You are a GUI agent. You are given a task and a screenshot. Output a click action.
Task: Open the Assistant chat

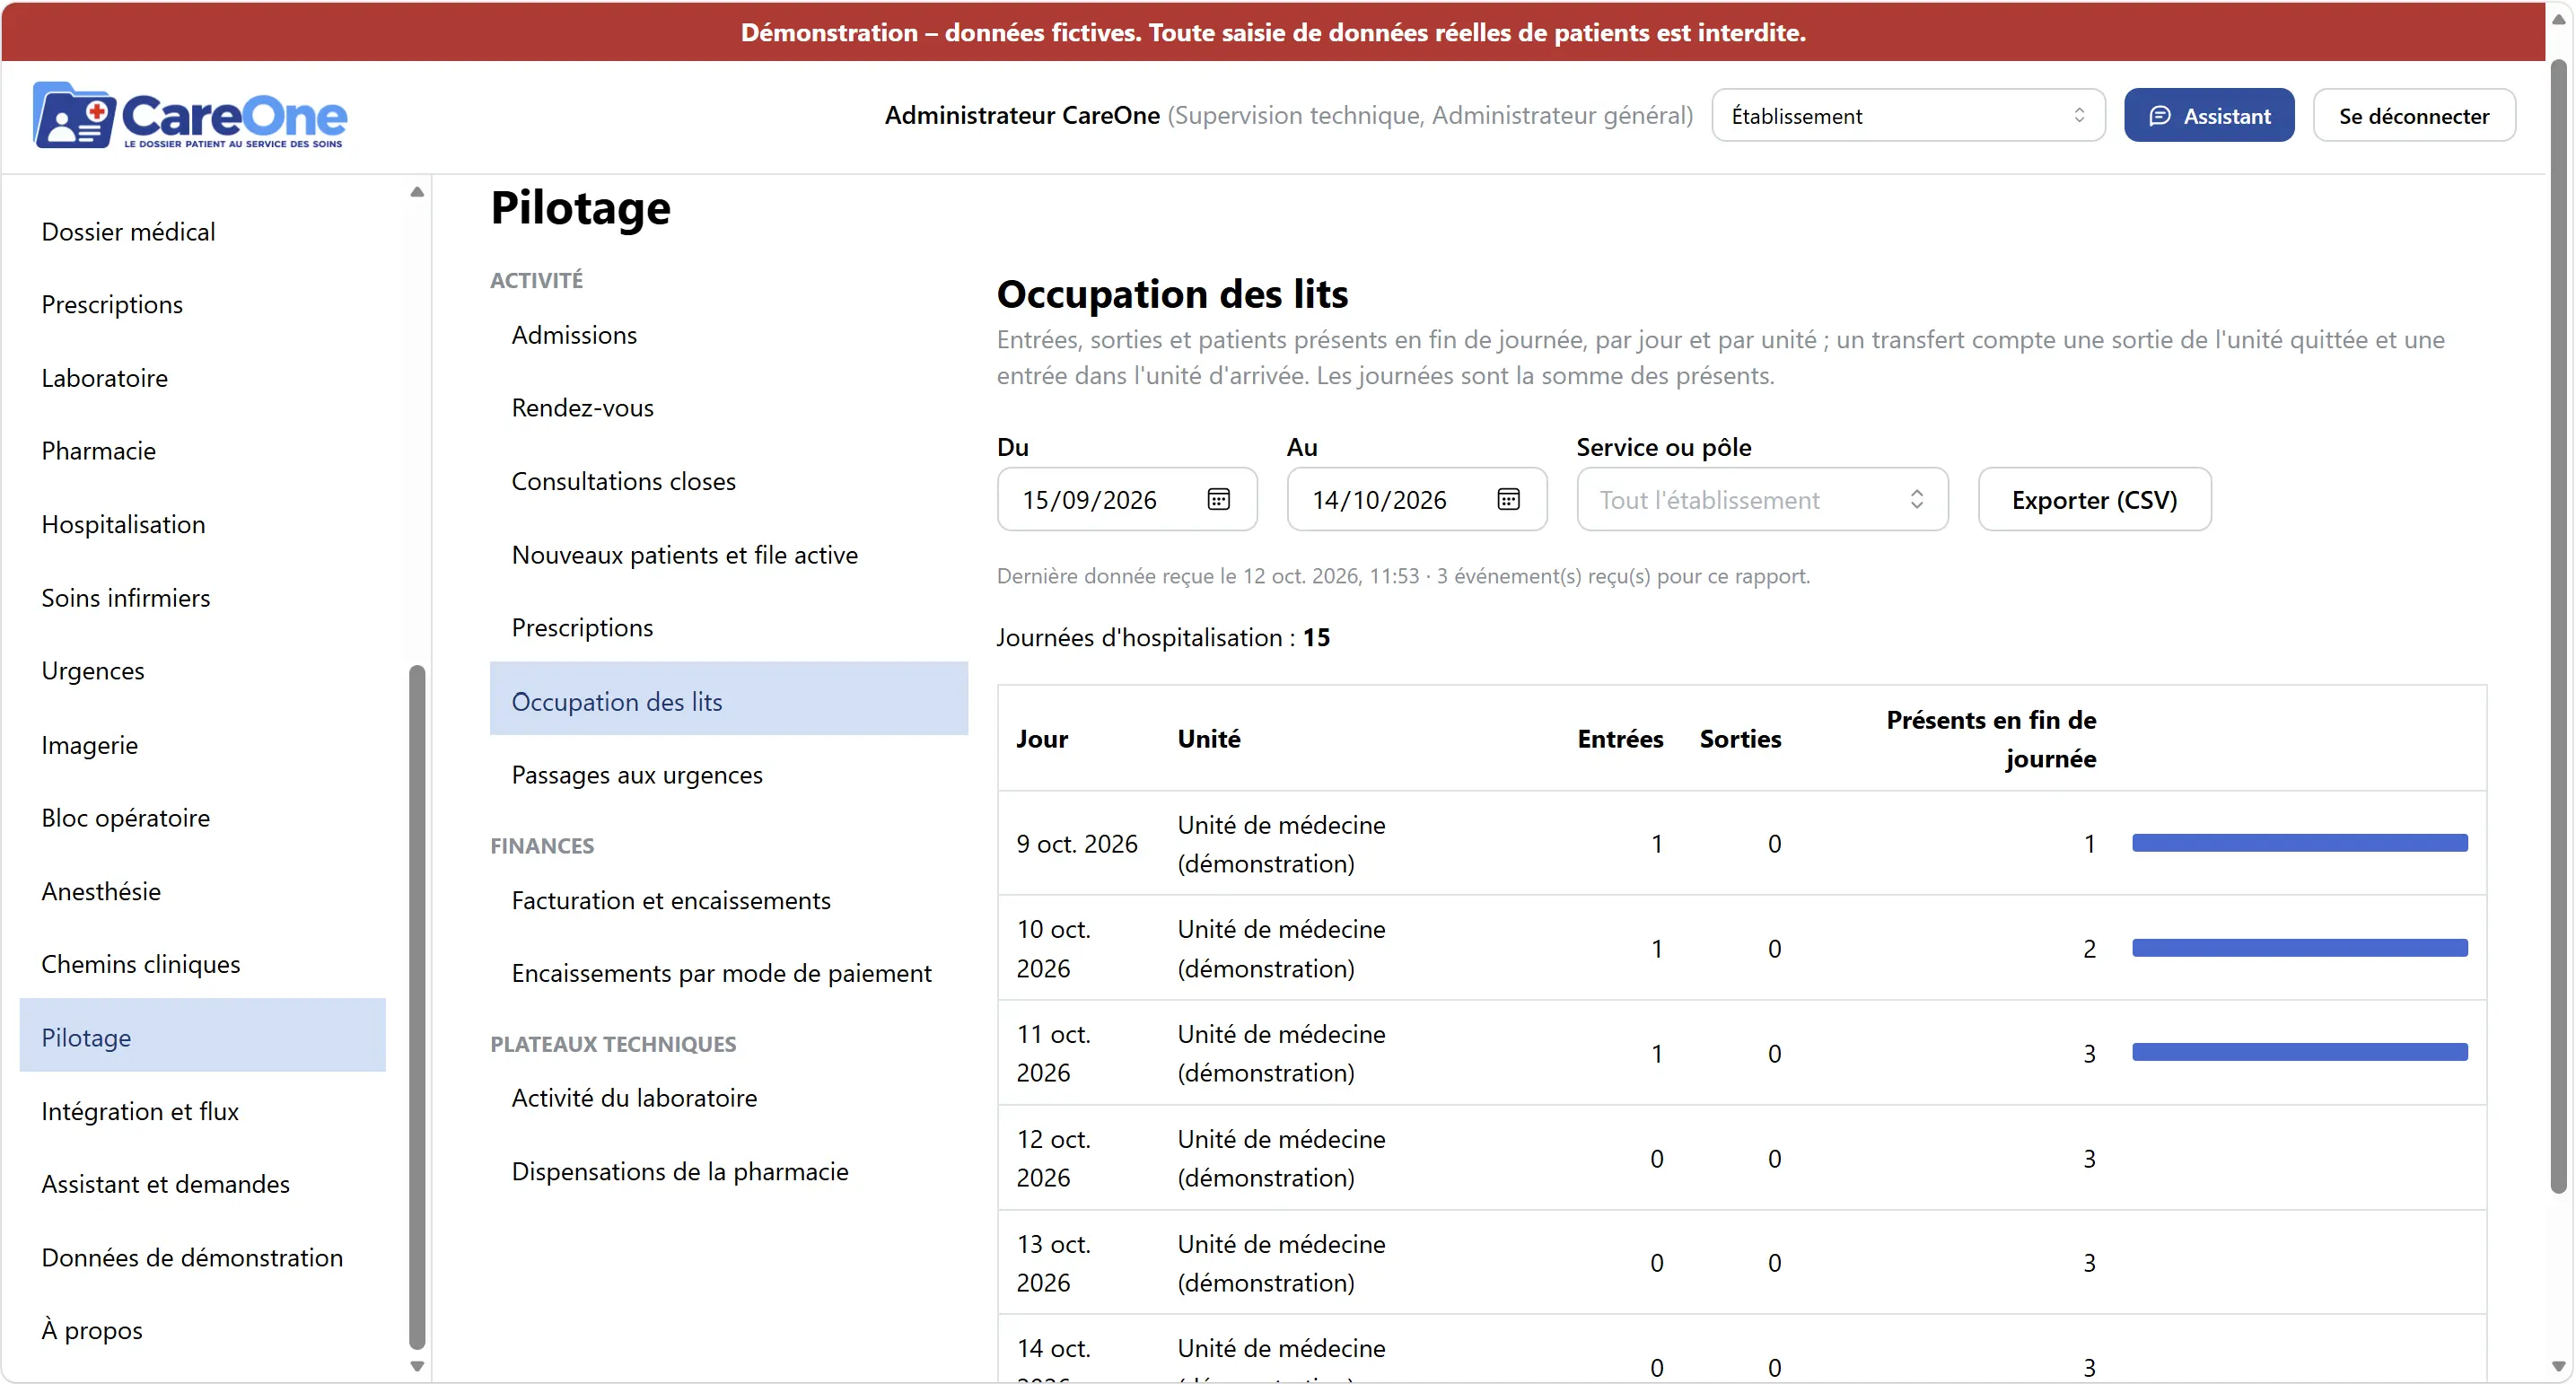tap(2208, 116)
